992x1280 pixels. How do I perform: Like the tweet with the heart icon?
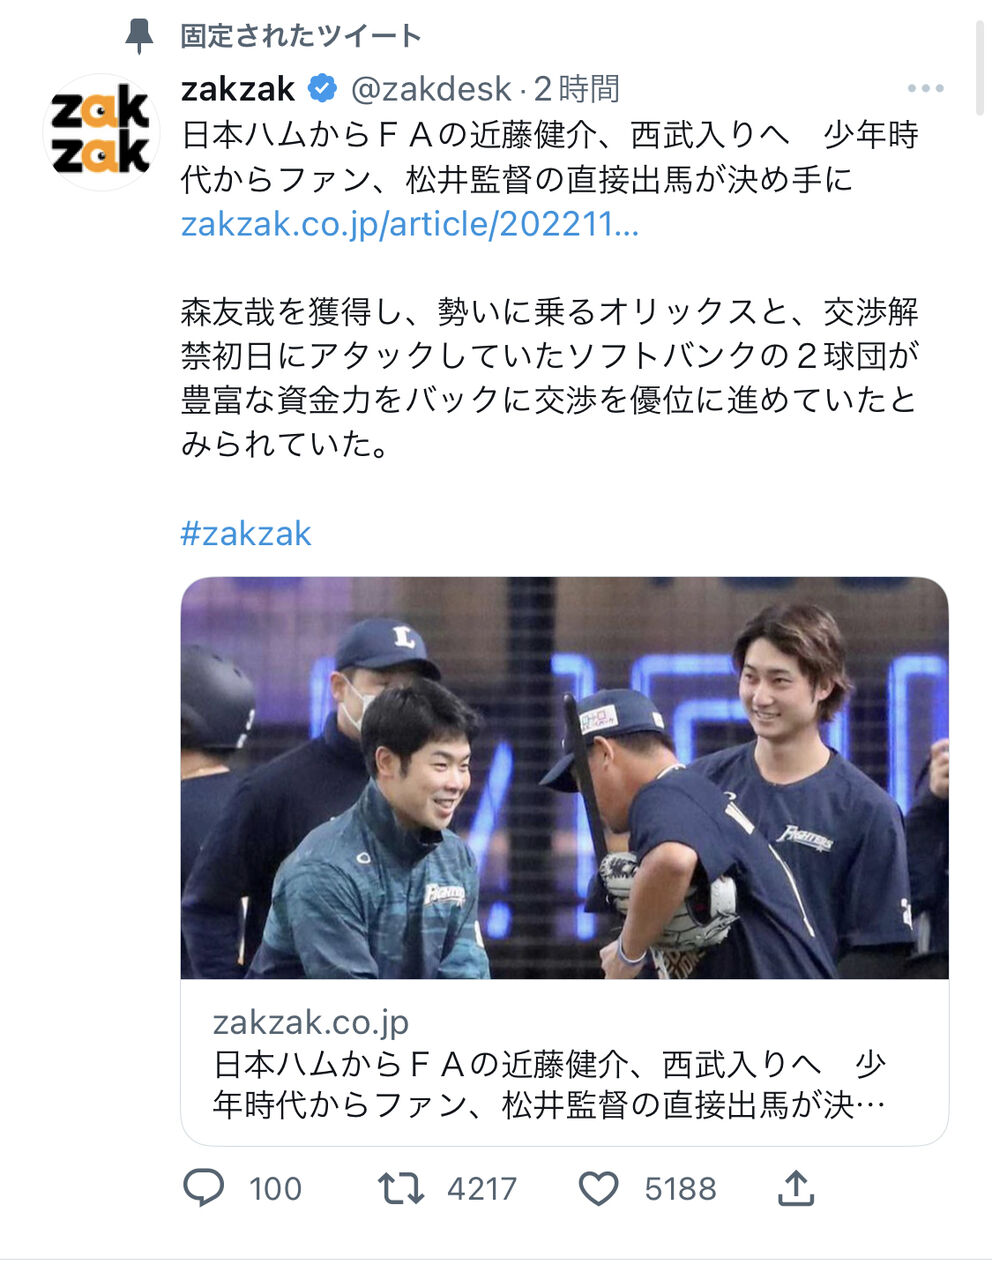pos(598,1188)
